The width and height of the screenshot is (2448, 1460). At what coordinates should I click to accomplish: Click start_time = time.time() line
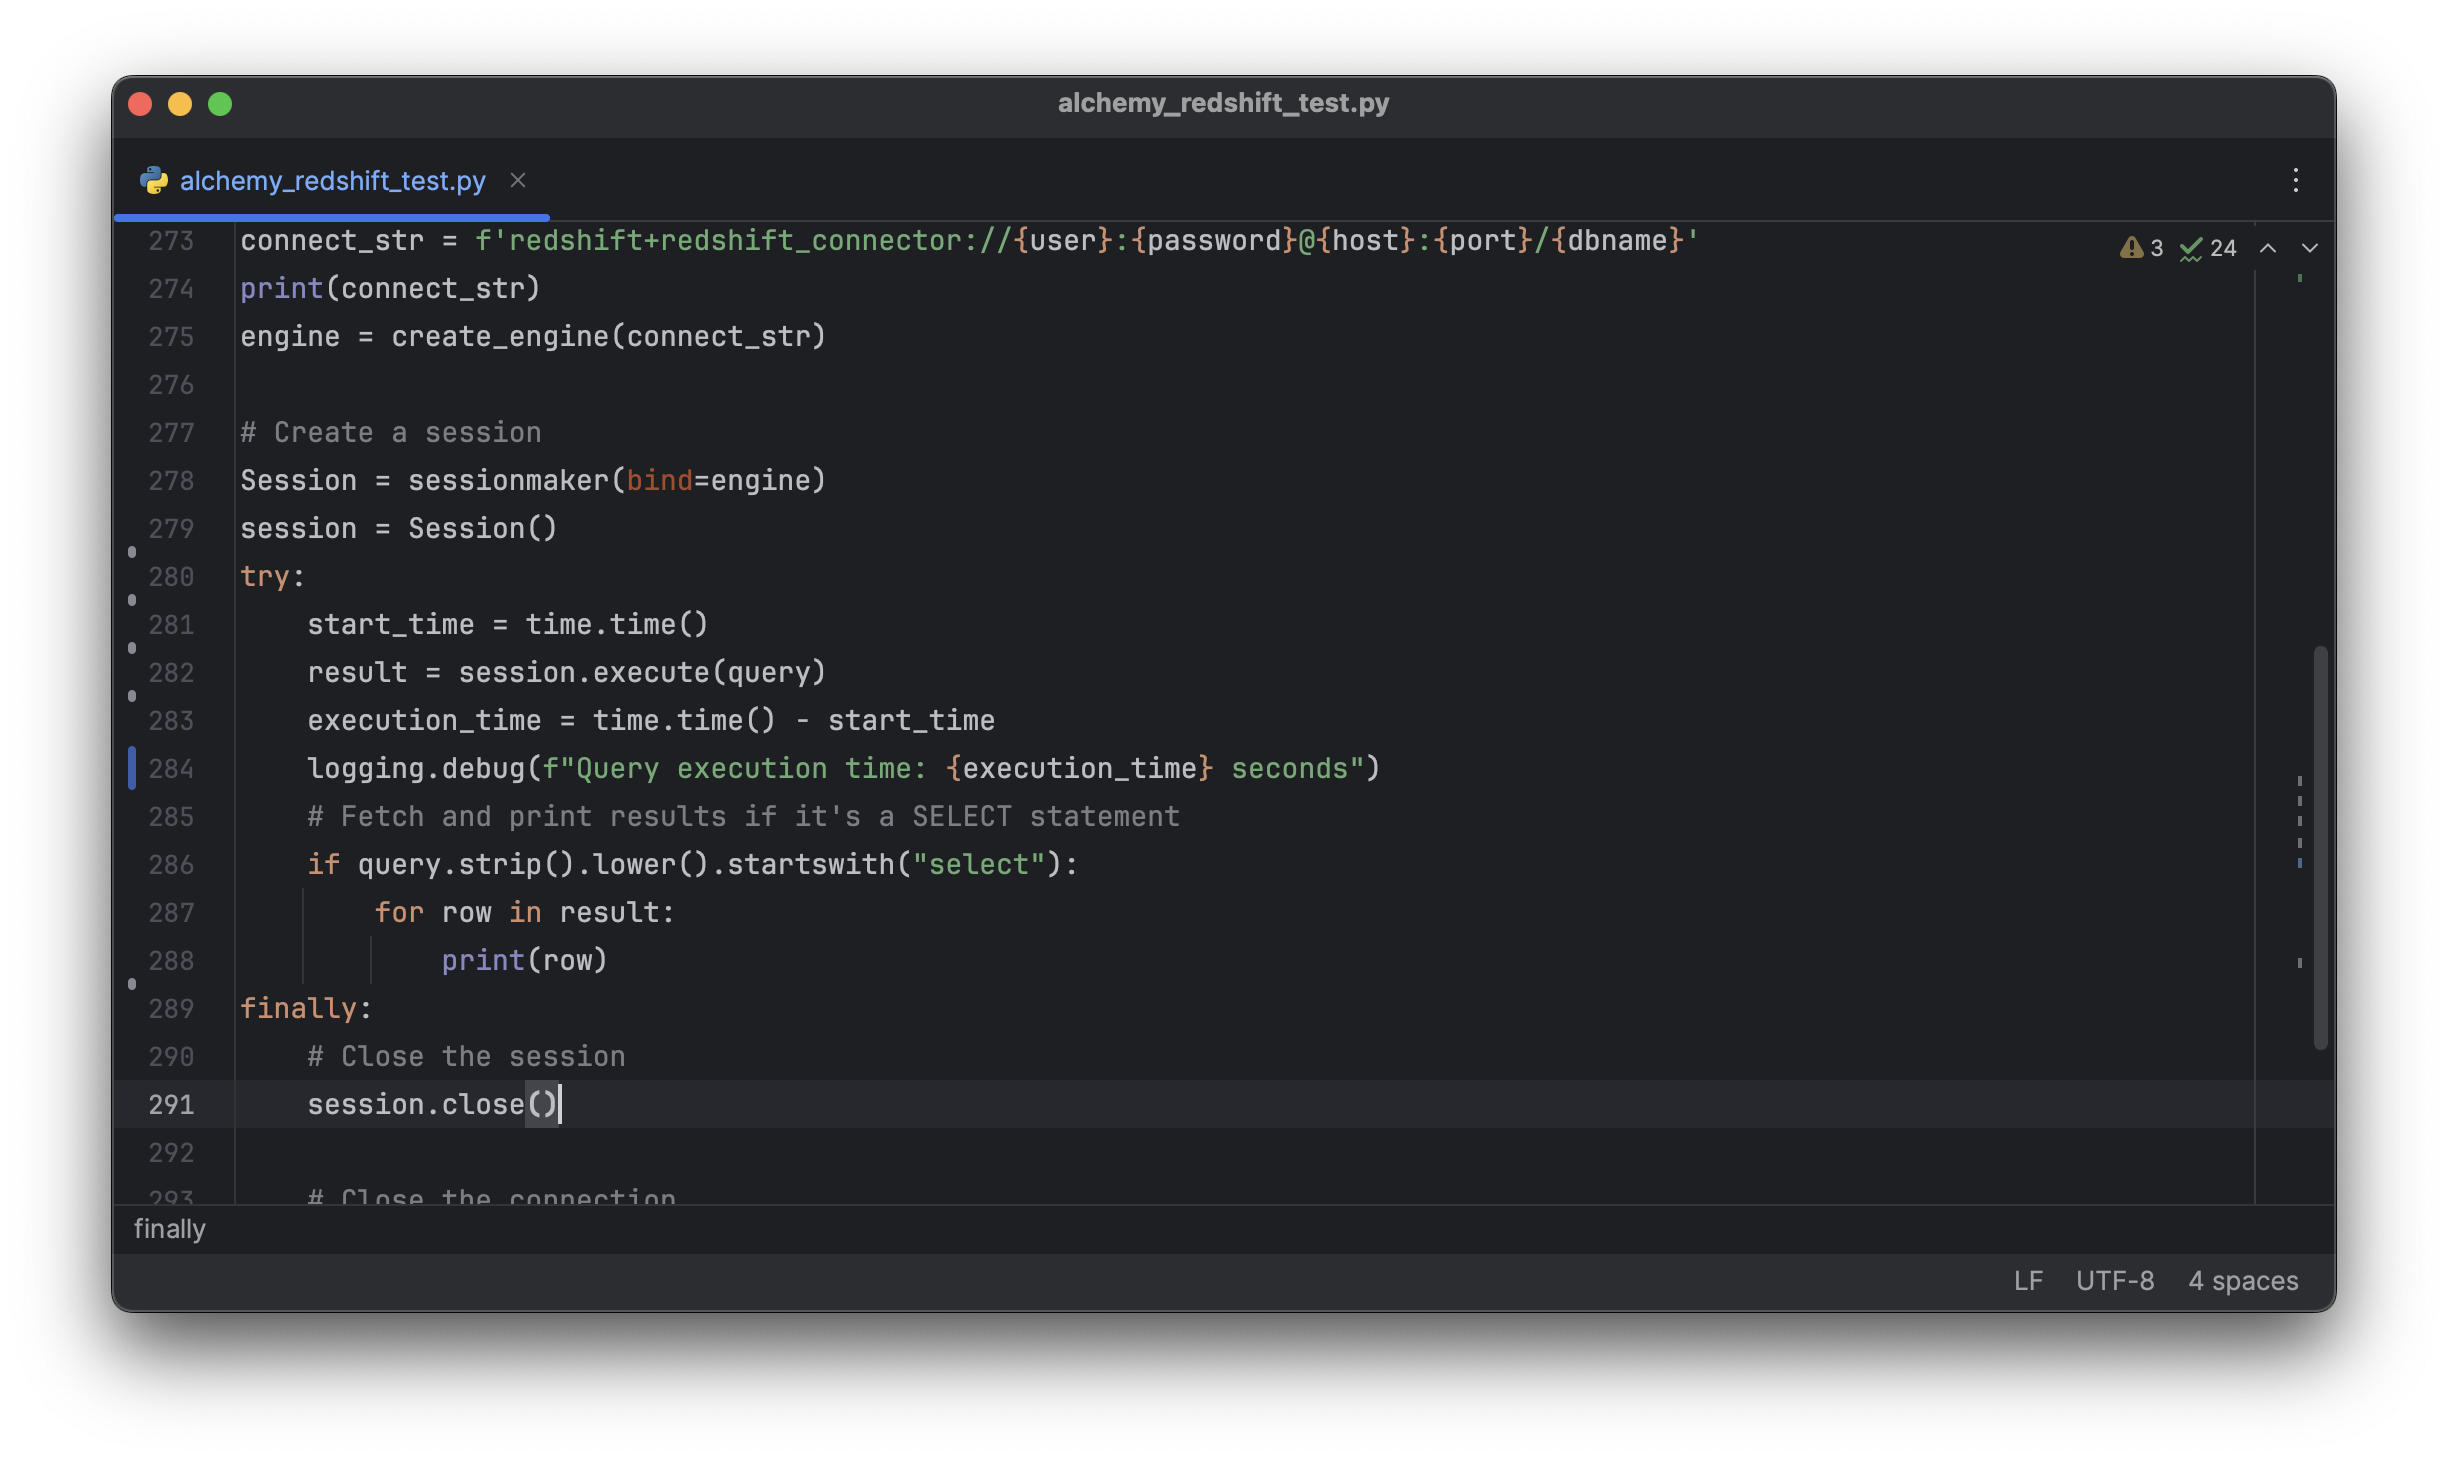507,625
